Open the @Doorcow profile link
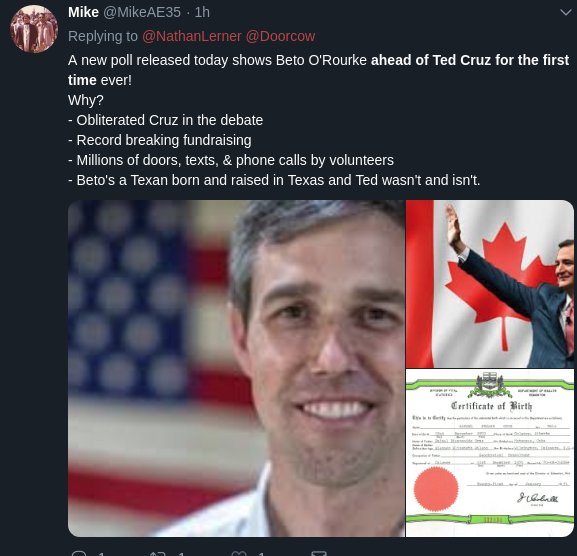The image size is (577, 556). [x=280, y=36]
